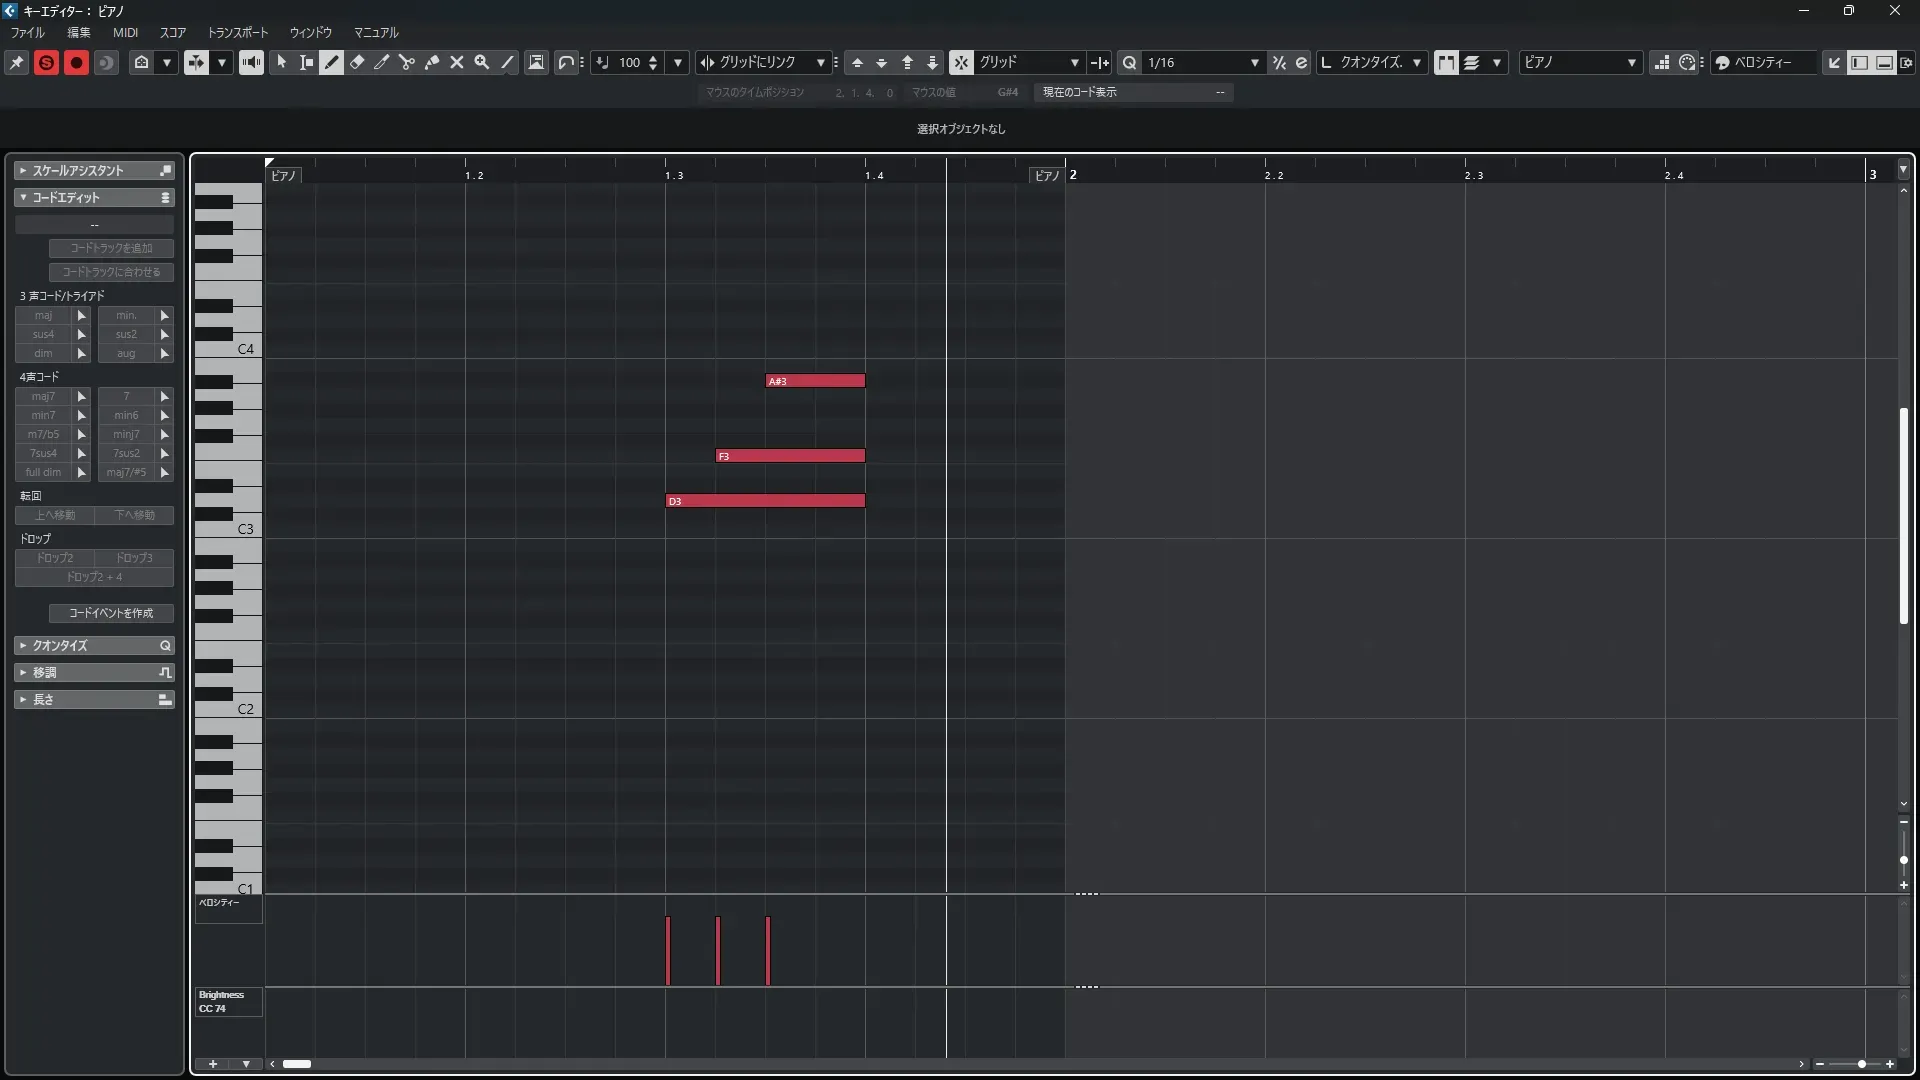Select the Draw pencil tool
Image resolution: width=1920 pixels, height=1080 pixels.
coord(332,62)
